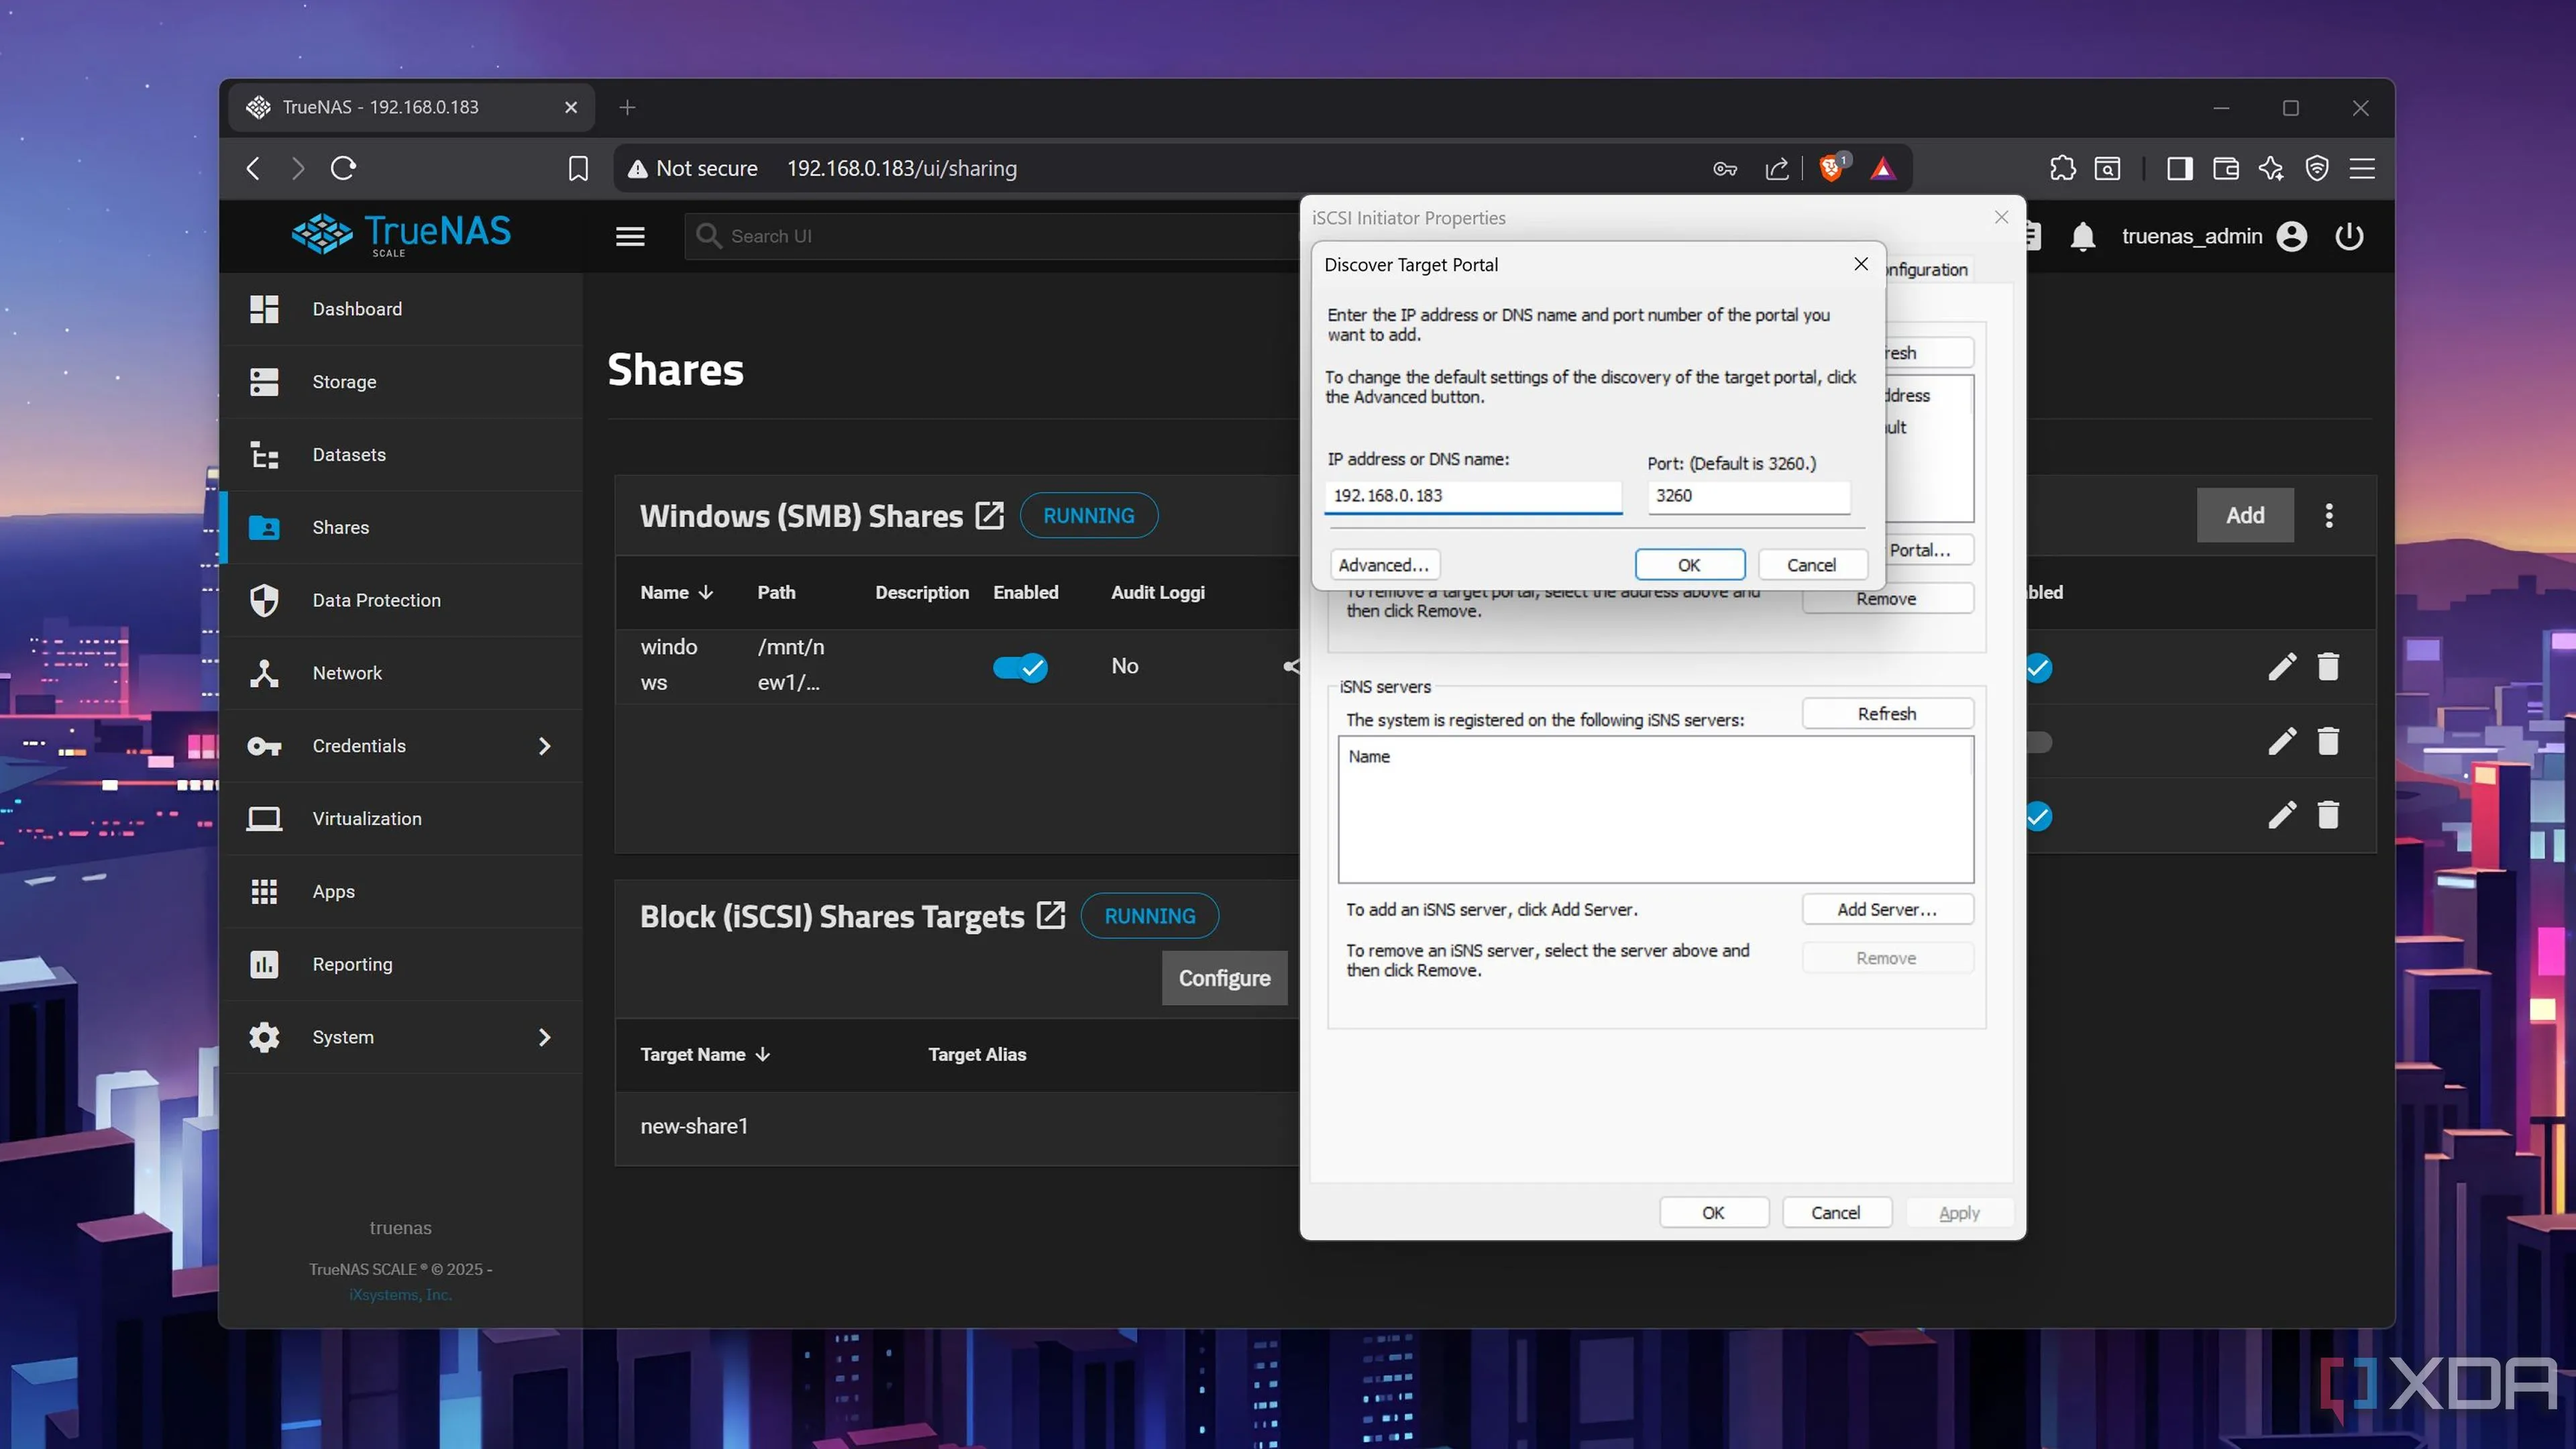Click Cancel at the bottom of iSCSI Initiator Properties
This screenshot has height=1449, width=2576.
(x=1836, y=1212)
